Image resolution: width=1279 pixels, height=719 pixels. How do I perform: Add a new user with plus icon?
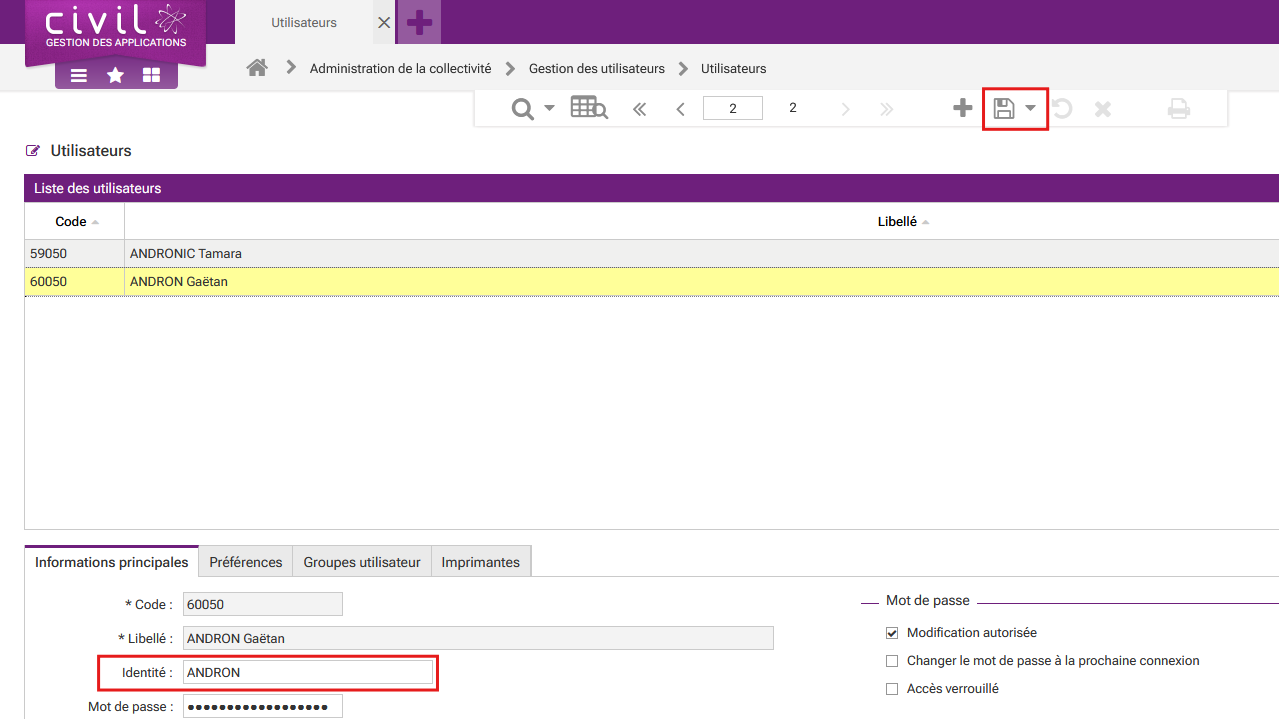962,108
